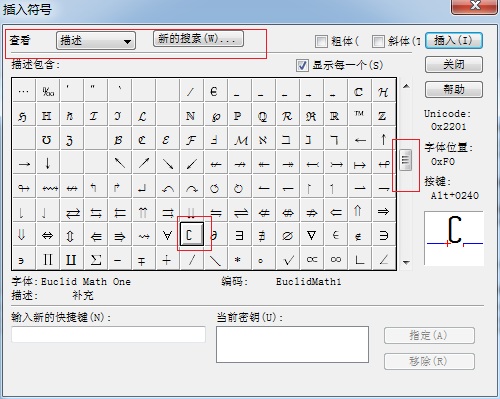Toggle the 粗体 bold checkbox
Screen dimensions: 500x399
click(x=321, y=41)
